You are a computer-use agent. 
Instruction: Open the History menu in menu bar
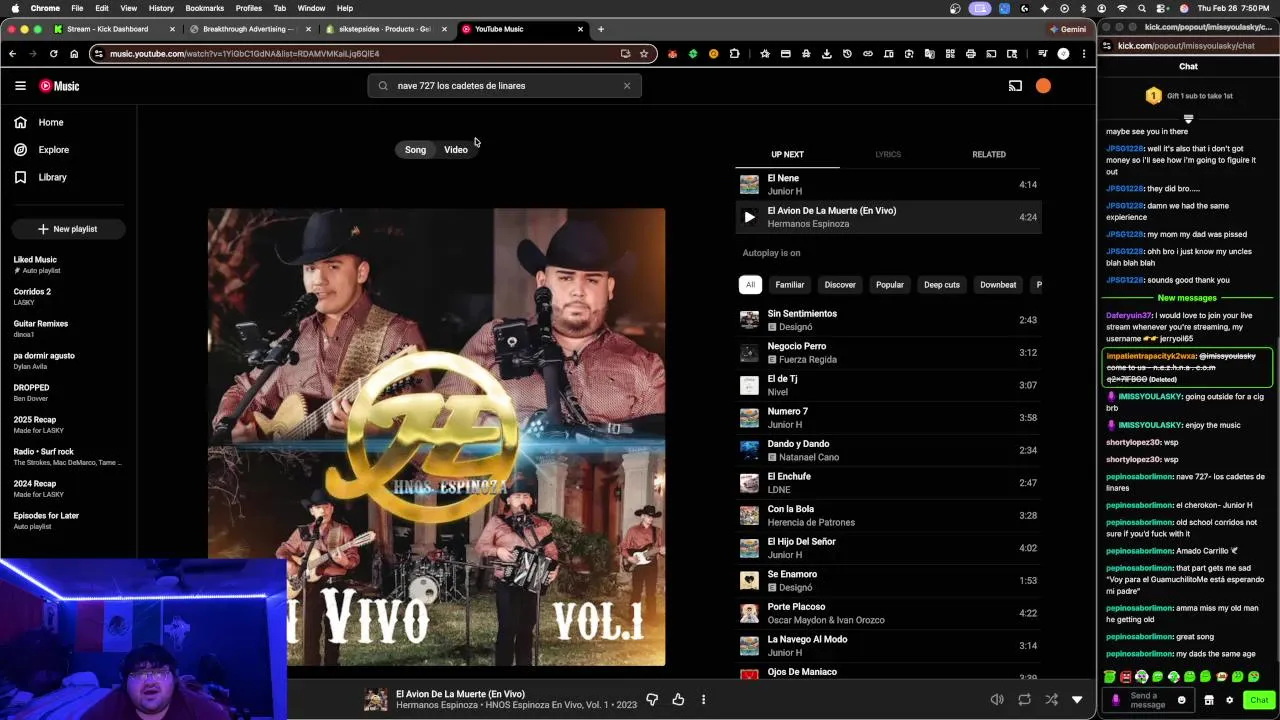tap(161, 8)
